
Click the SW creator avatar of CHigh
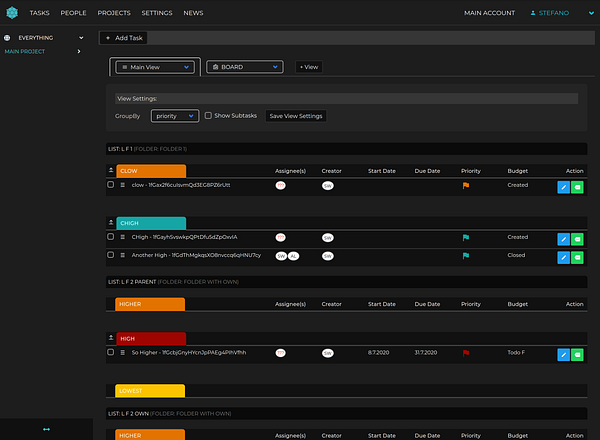pos(328,238)
